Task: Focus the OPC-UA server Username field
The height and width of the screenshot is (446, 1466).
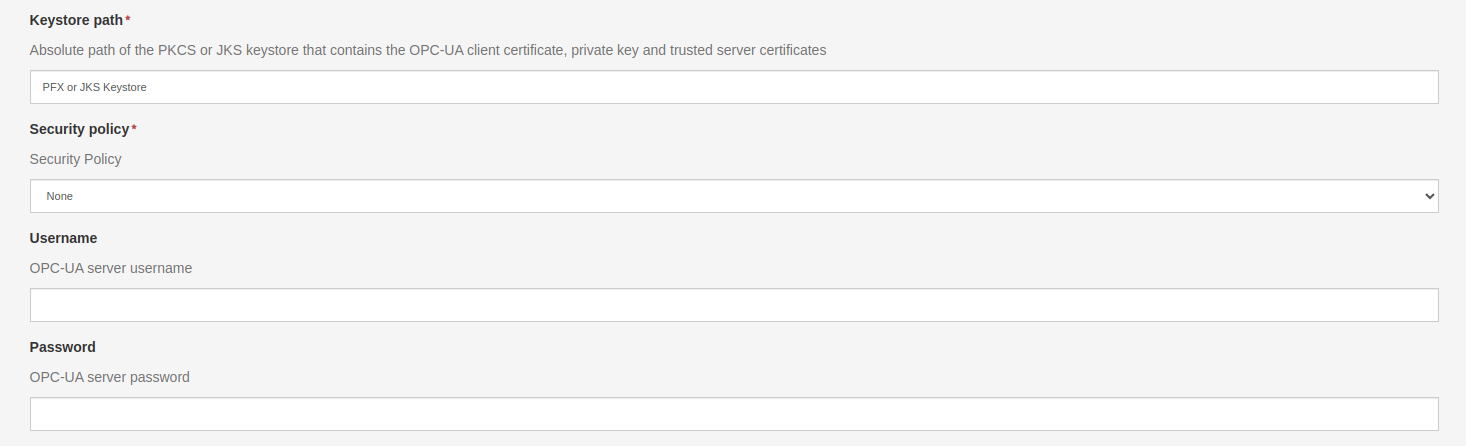Action: pos(734,305)
